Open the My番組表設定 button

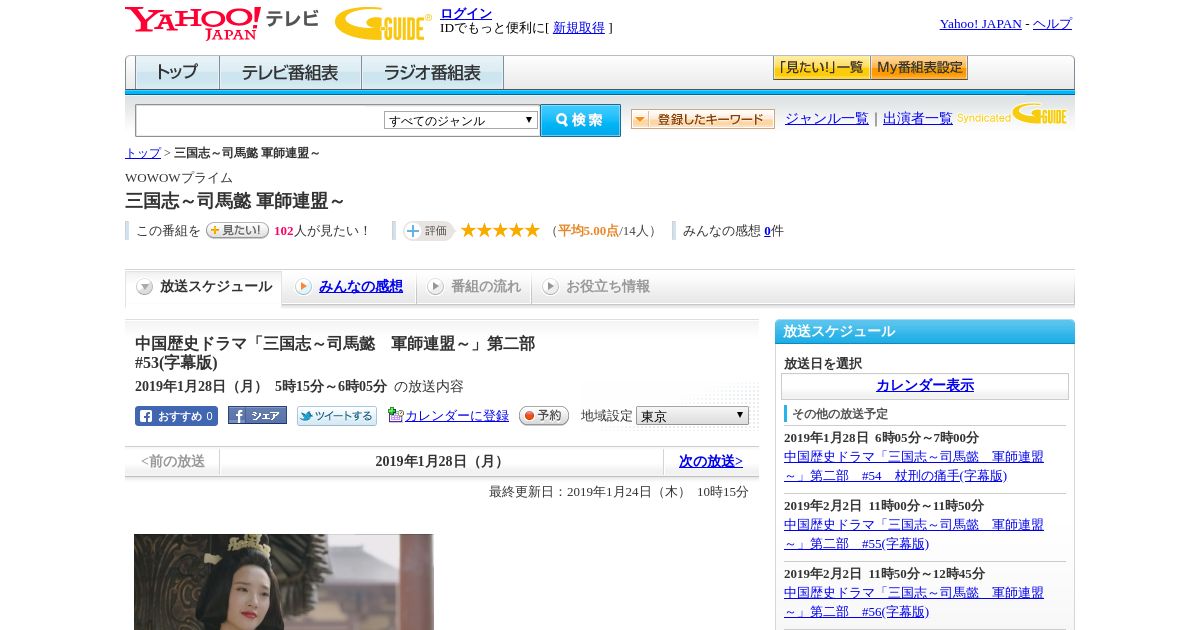point(919,68)
